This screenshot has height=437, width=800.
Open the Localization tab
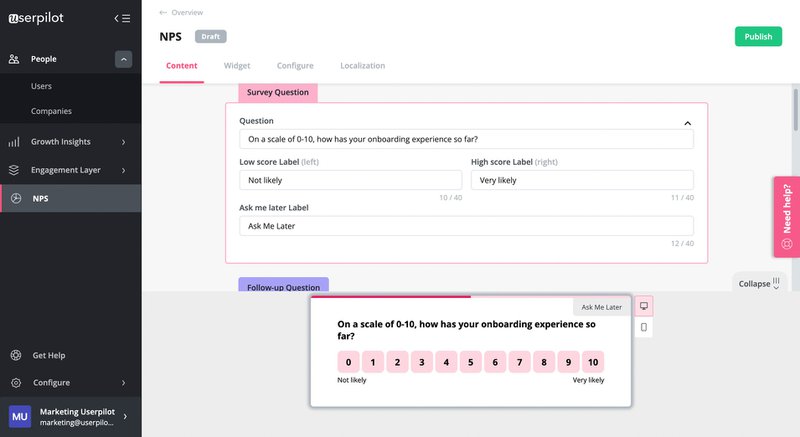362,66
